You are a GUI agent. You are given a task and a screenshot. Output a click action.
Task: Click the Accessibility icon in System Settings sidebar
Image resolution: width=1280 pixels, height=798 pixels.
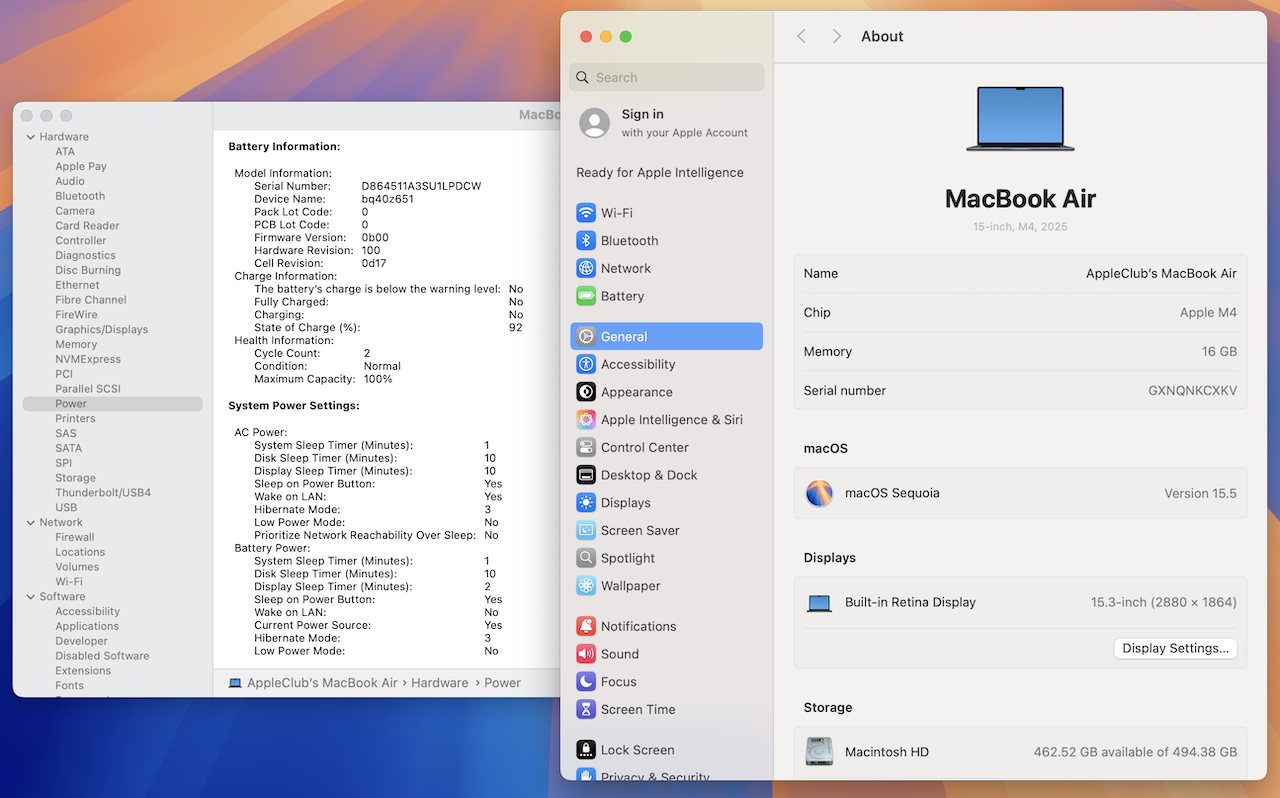click(x=586, y=364)
